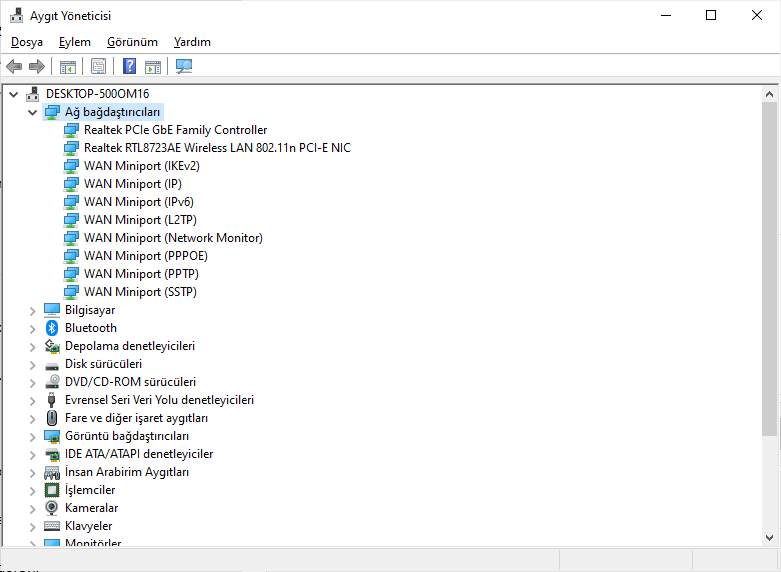
Task: Expand the Bluetooth category chevron
Action: (33, 328)
